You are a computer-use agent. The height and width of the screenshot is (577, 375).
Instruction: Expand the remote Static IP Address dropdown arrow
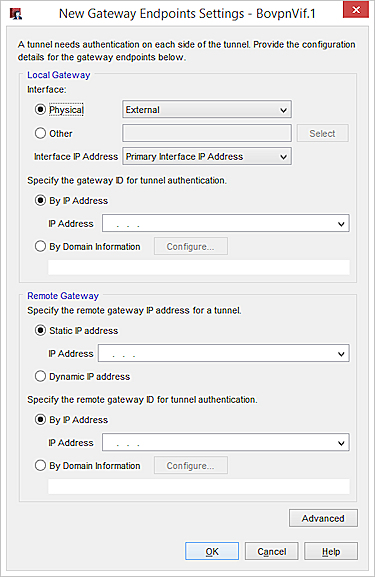[x=341, y=354]
